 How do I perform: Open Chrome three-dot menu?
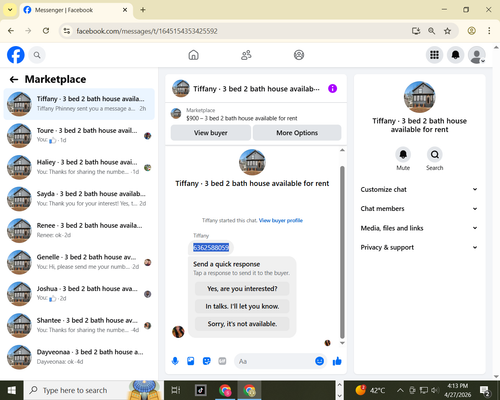coord(489,31)
